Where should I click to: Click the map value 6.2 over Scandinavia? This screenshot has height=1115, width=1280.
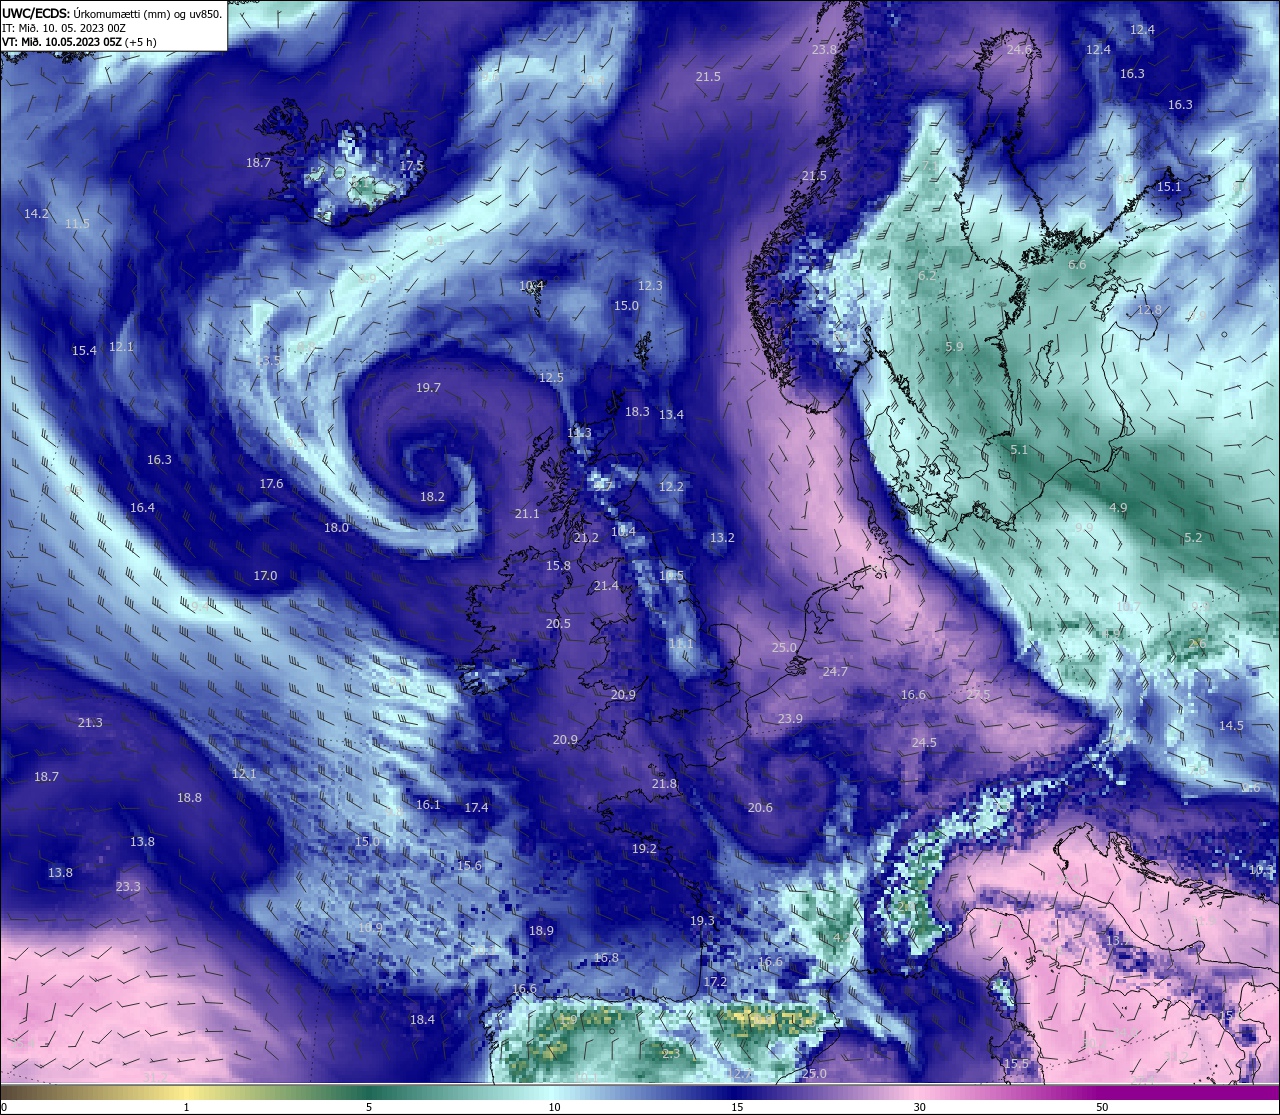tap(927, 276)
